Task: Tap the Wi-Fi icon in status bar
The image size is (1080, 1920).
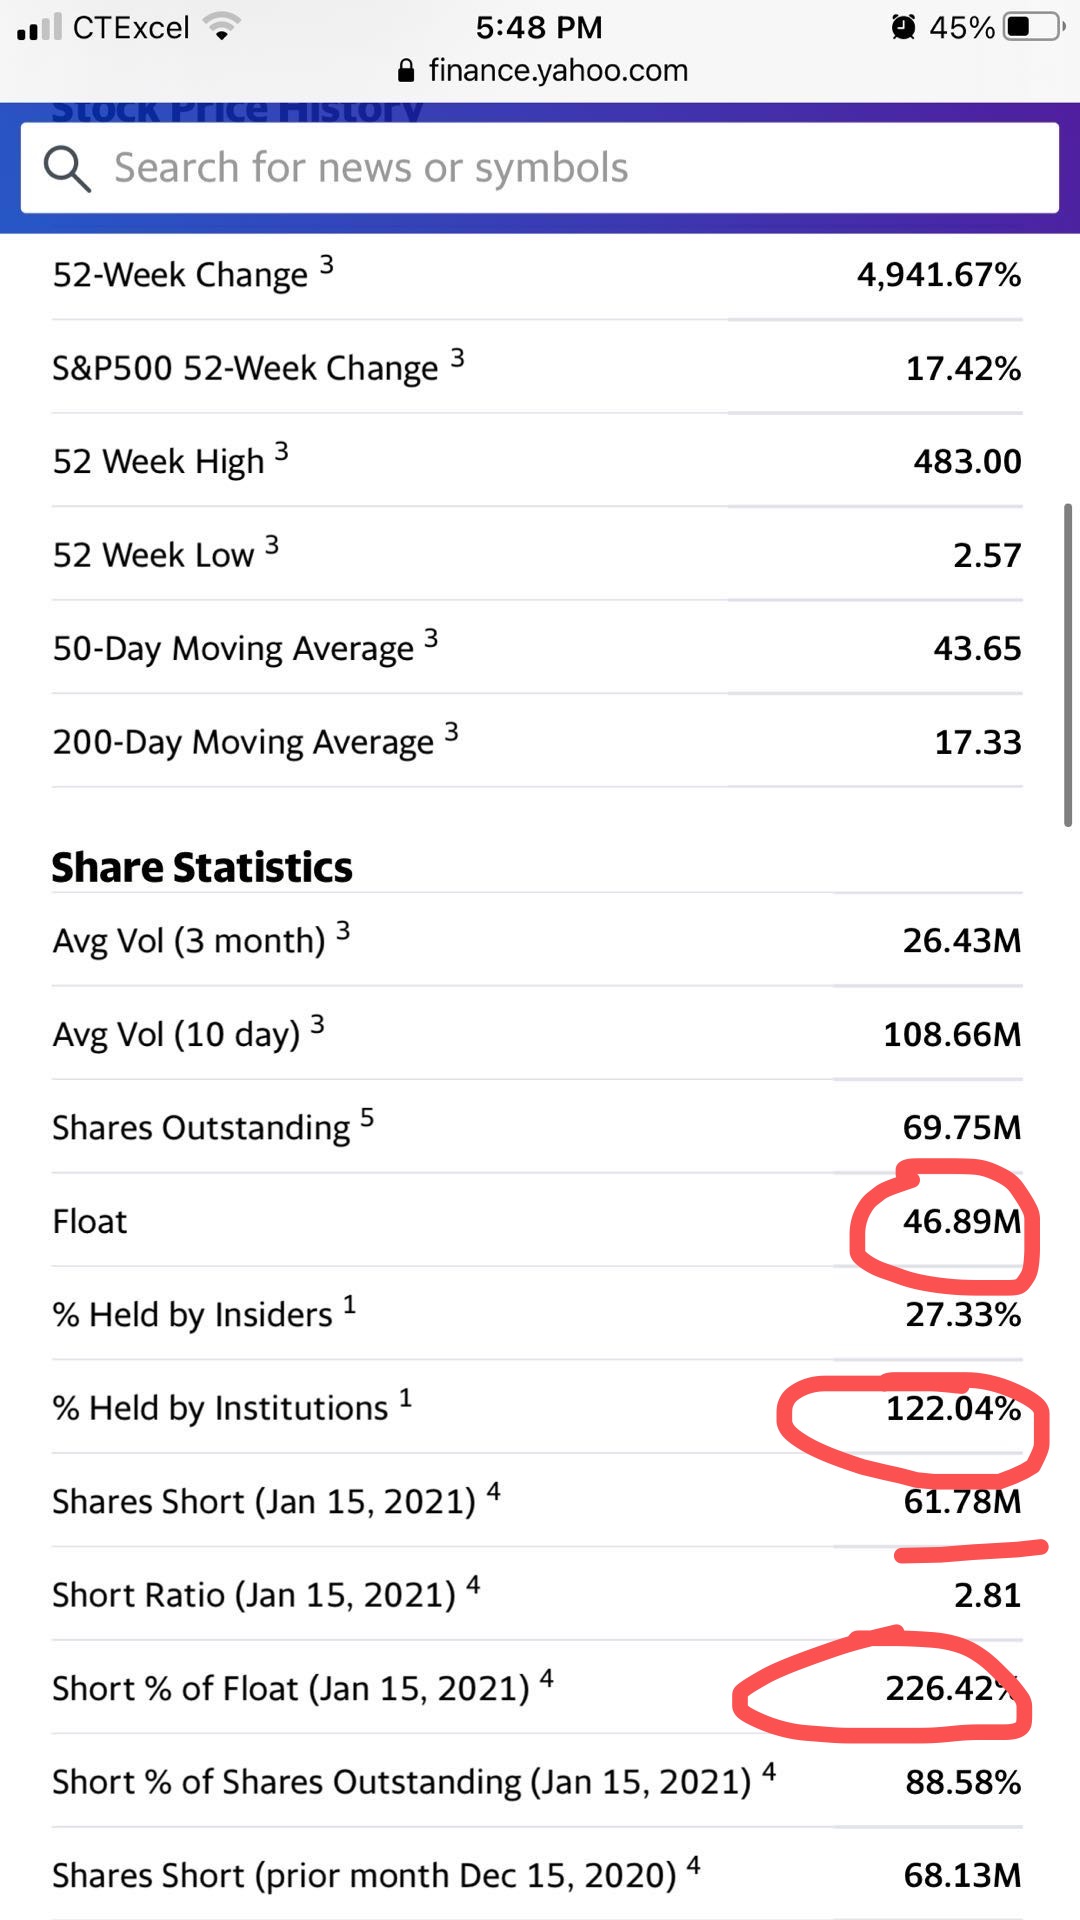Action: tap(221, 27)
